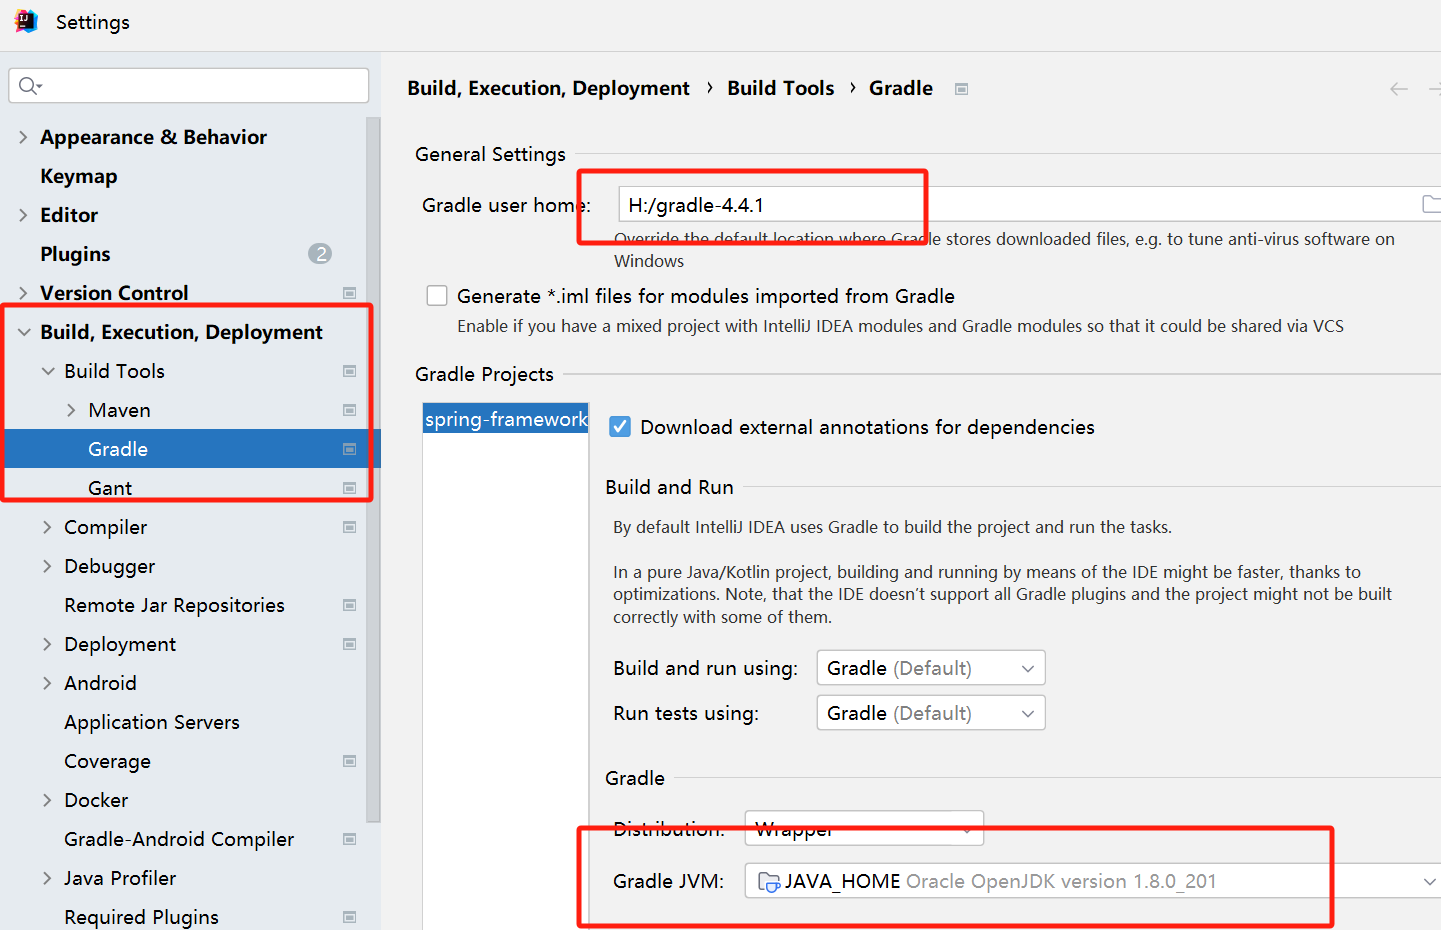
Task: Expand the Docker node
Action: pyautogui.click(x=47, y=800)
